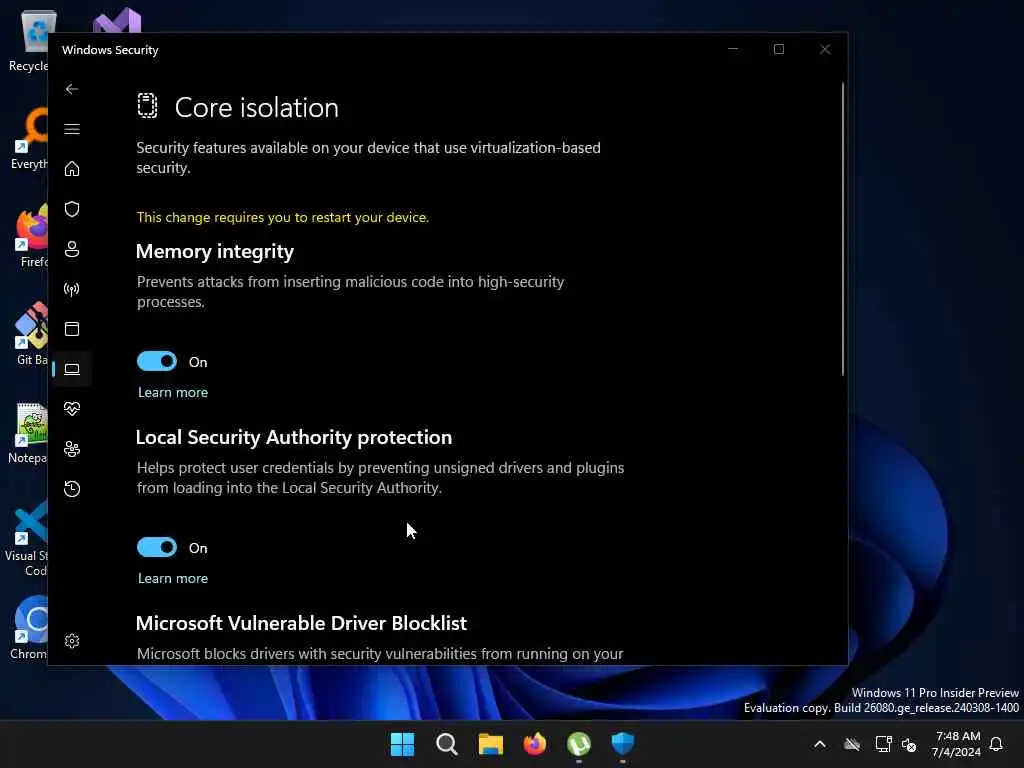Maximize the Windows Security window
The width and height of the screenshot is (1024, 768).
[x=778, y=49]
